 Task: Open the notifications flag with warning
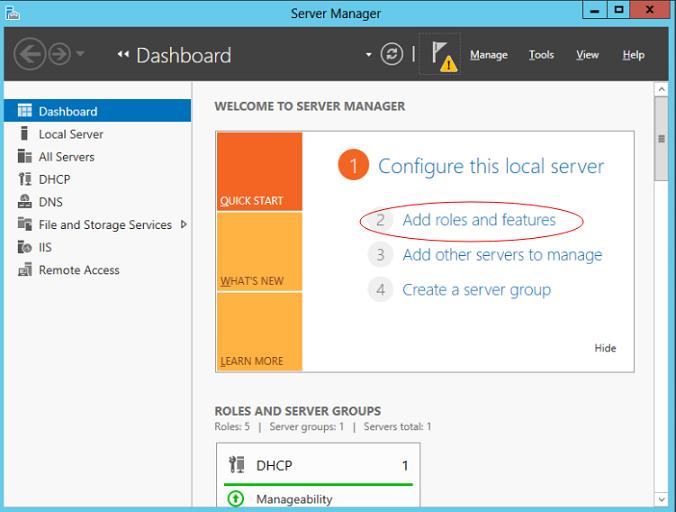[442, 56]
